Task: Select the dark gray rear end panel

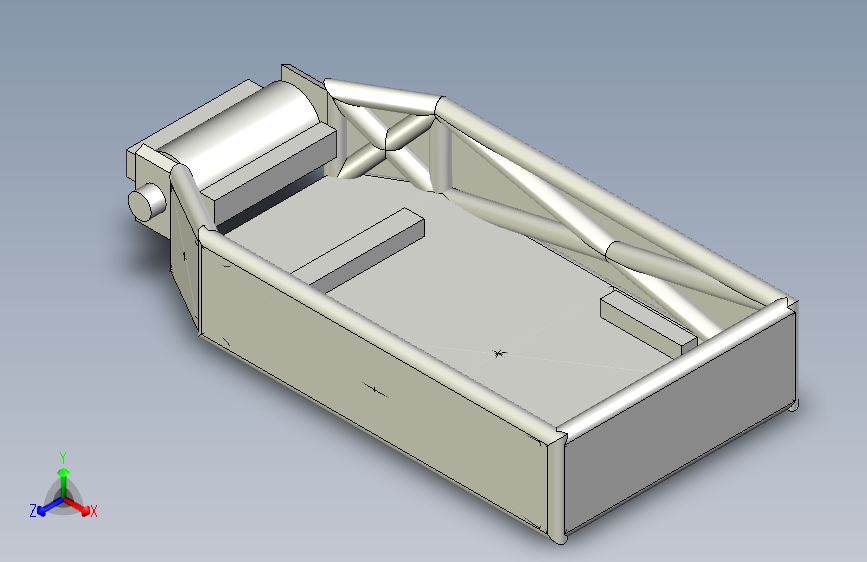Action: point(679,423)
